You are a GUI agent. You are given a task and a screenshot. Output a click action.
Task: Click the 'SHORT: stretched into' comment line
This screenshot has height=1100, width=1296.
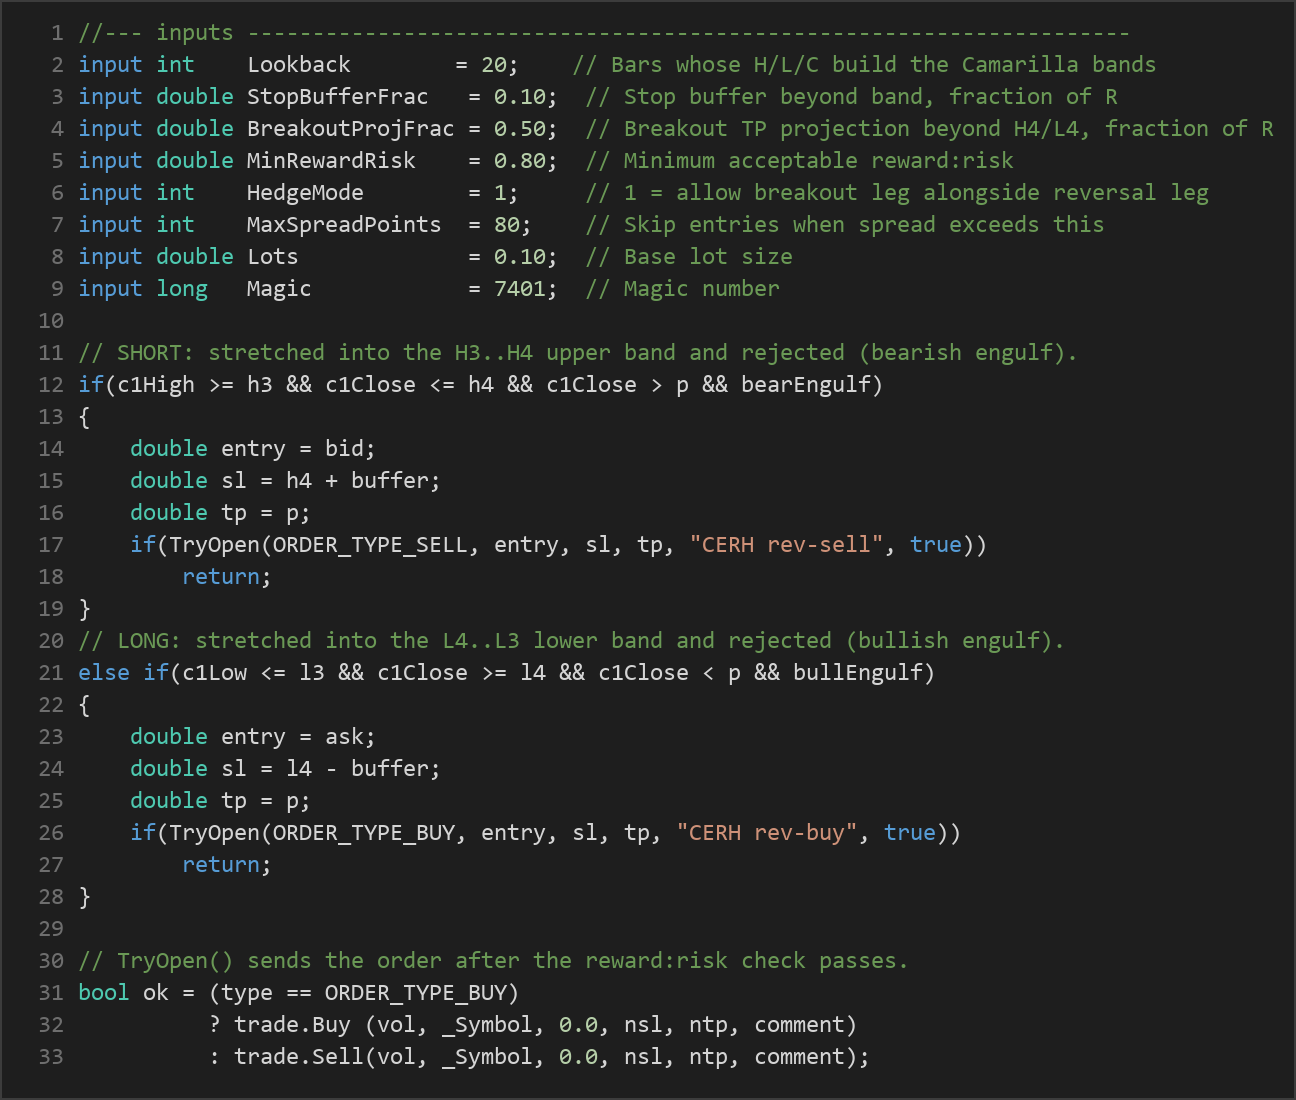coord(578,353)
